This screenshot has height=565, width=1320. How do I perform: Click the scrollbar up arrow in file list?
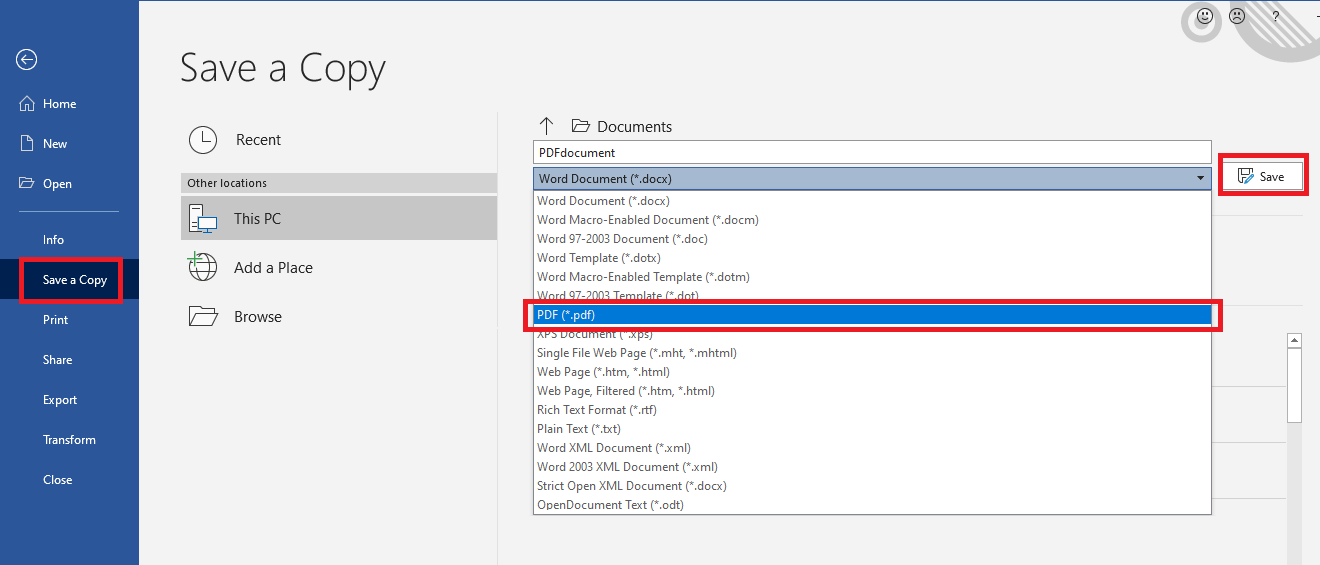(x=1295, y=341)
